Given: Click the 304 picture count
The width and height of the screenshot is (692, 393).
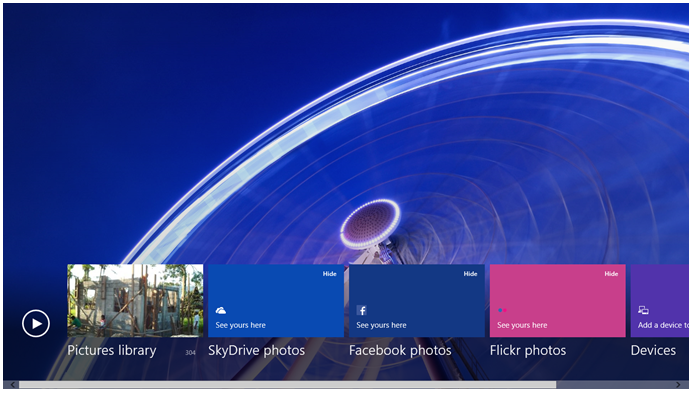Looking at the screenshot, I should click(190, 352).
